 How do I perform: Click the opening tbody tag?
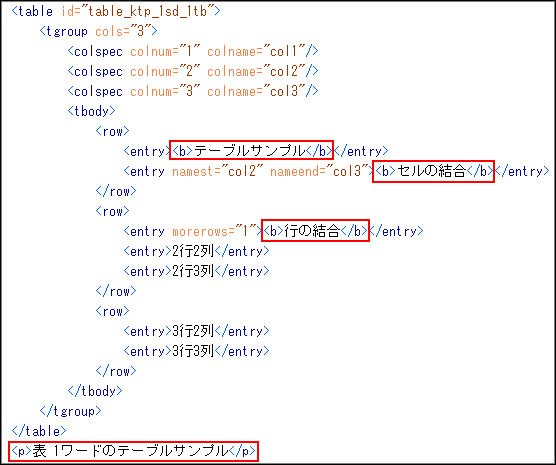click(x=91, y=111)
